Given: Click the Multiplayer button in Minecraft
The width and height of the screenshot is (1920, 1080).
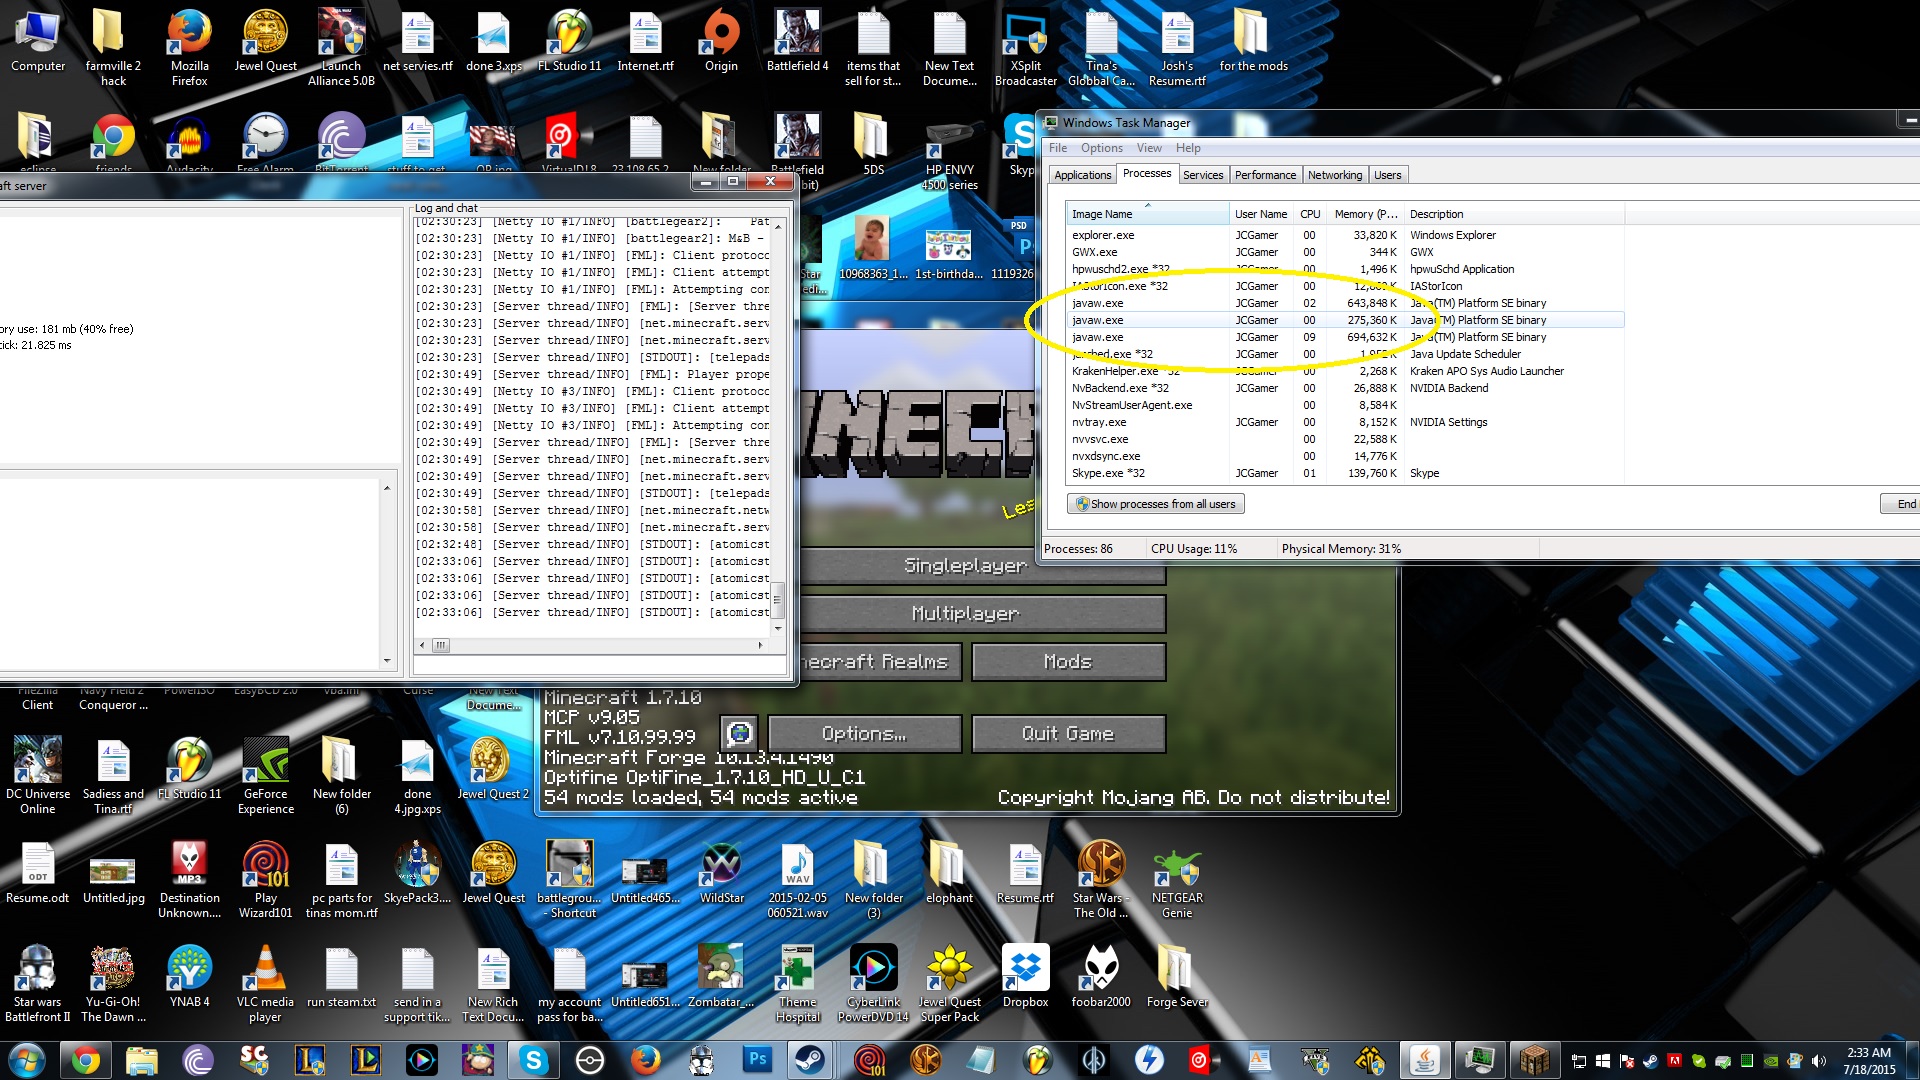Looking at the screenshot, I should pyautogui.click(x=965, y=614).
